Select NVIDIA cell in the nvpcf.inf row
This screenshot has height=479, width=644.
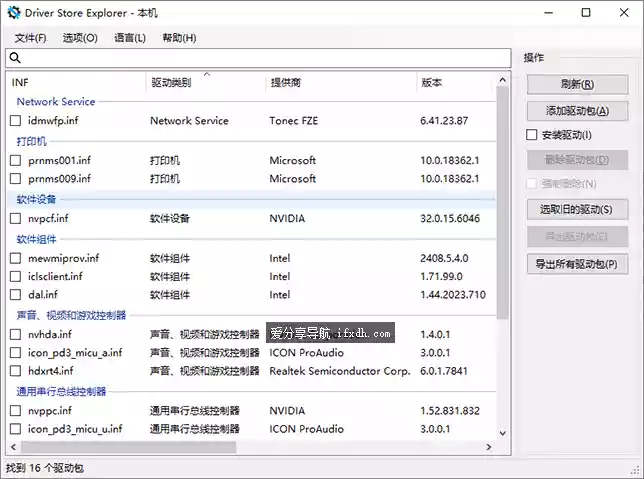point(287,219)
